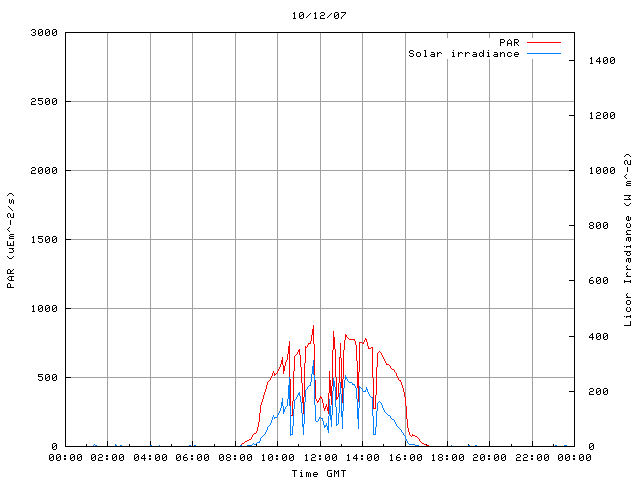Click the right axis value 800
The image size is (640, 480).
[x=598, y=226]
